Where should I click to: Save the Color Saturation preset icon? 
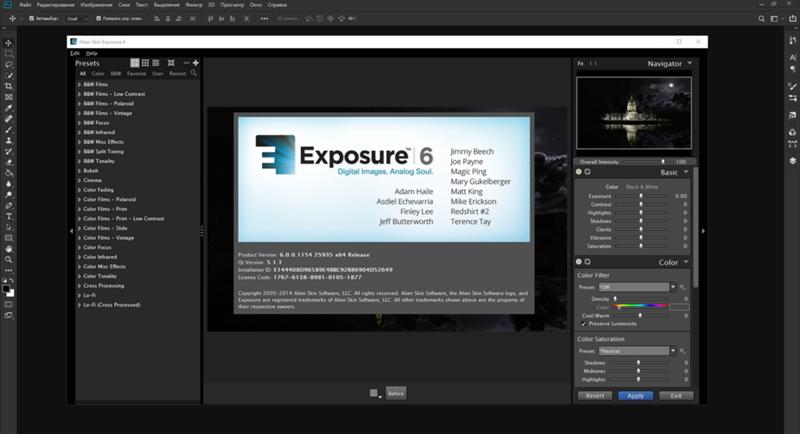pos(682,351)
